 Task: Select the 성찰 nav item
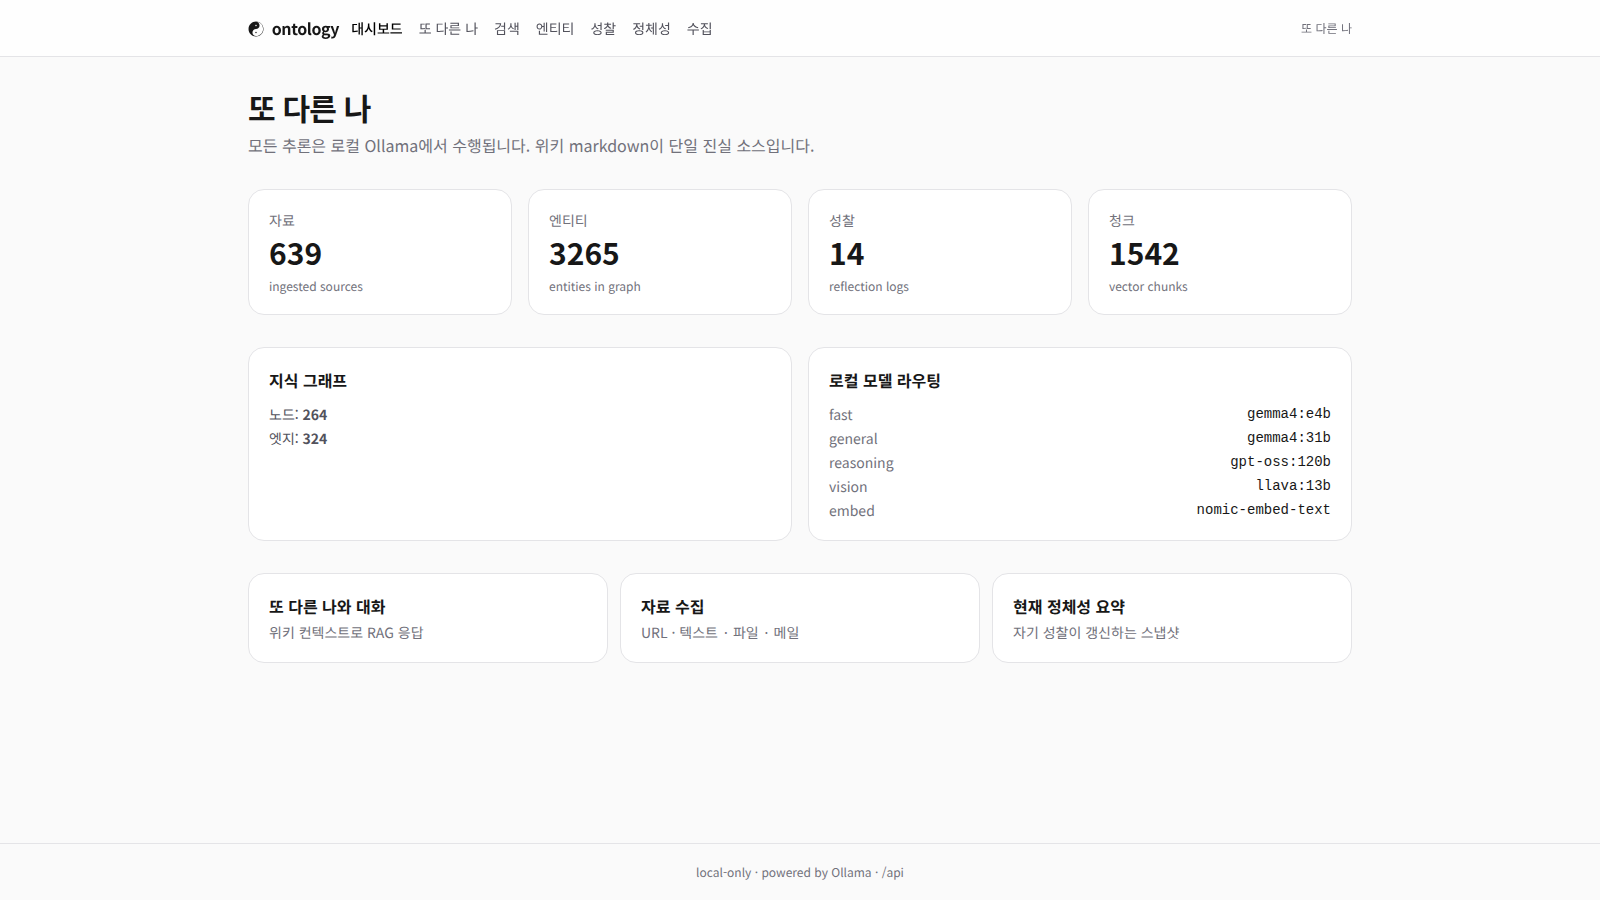pyautogui.click(x=603, y=29)
